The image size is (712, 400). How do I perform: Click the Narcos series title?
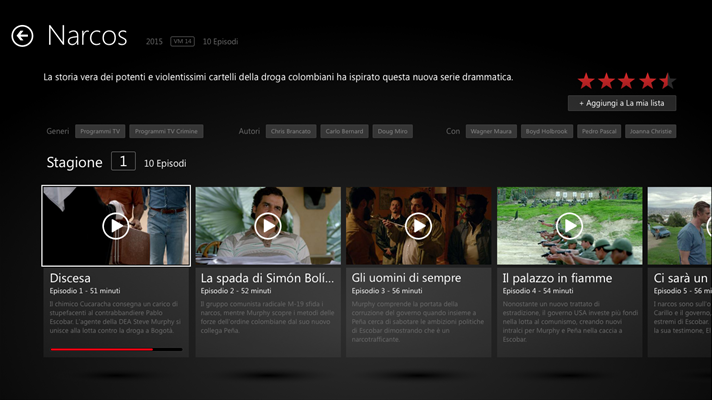coord(87,35)
